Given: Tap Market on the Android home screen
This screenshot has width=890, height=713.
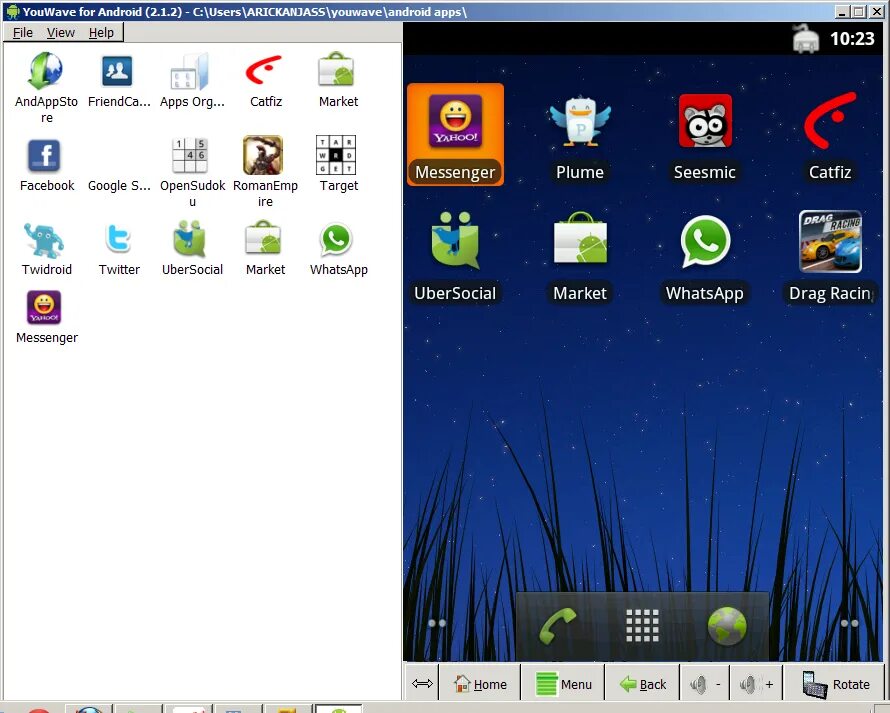Looking at the screenshot, I should point(580,257).
